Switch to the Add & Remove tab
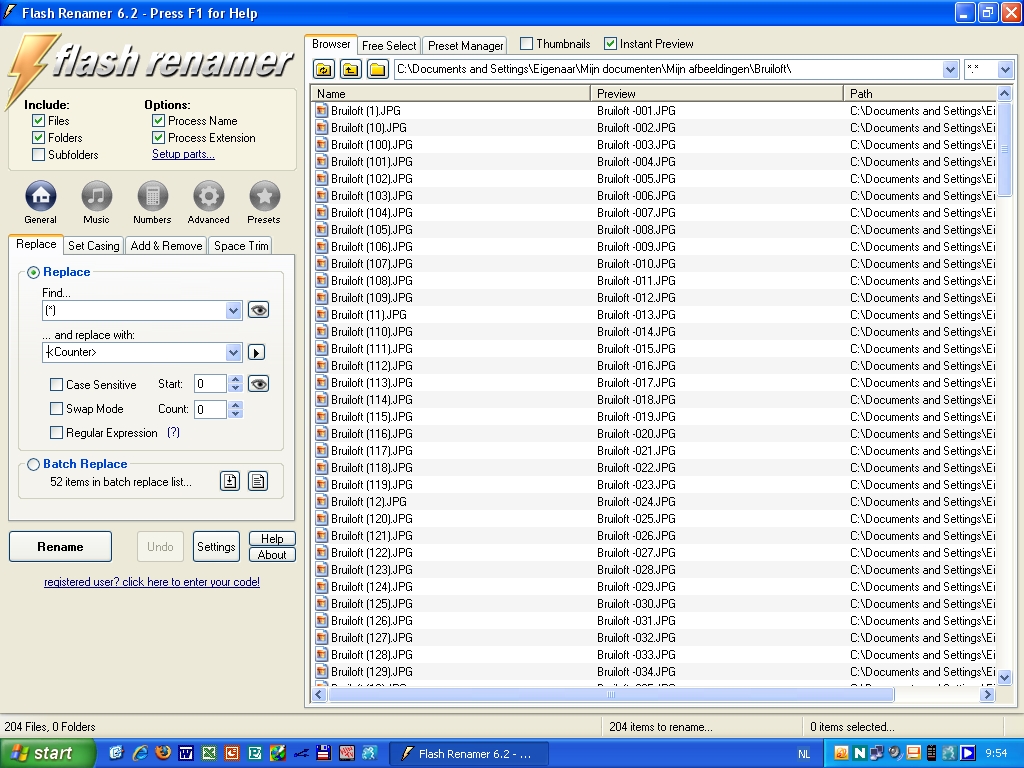Viewport: 1024px width, 768px height. click(x=167, y=246)
